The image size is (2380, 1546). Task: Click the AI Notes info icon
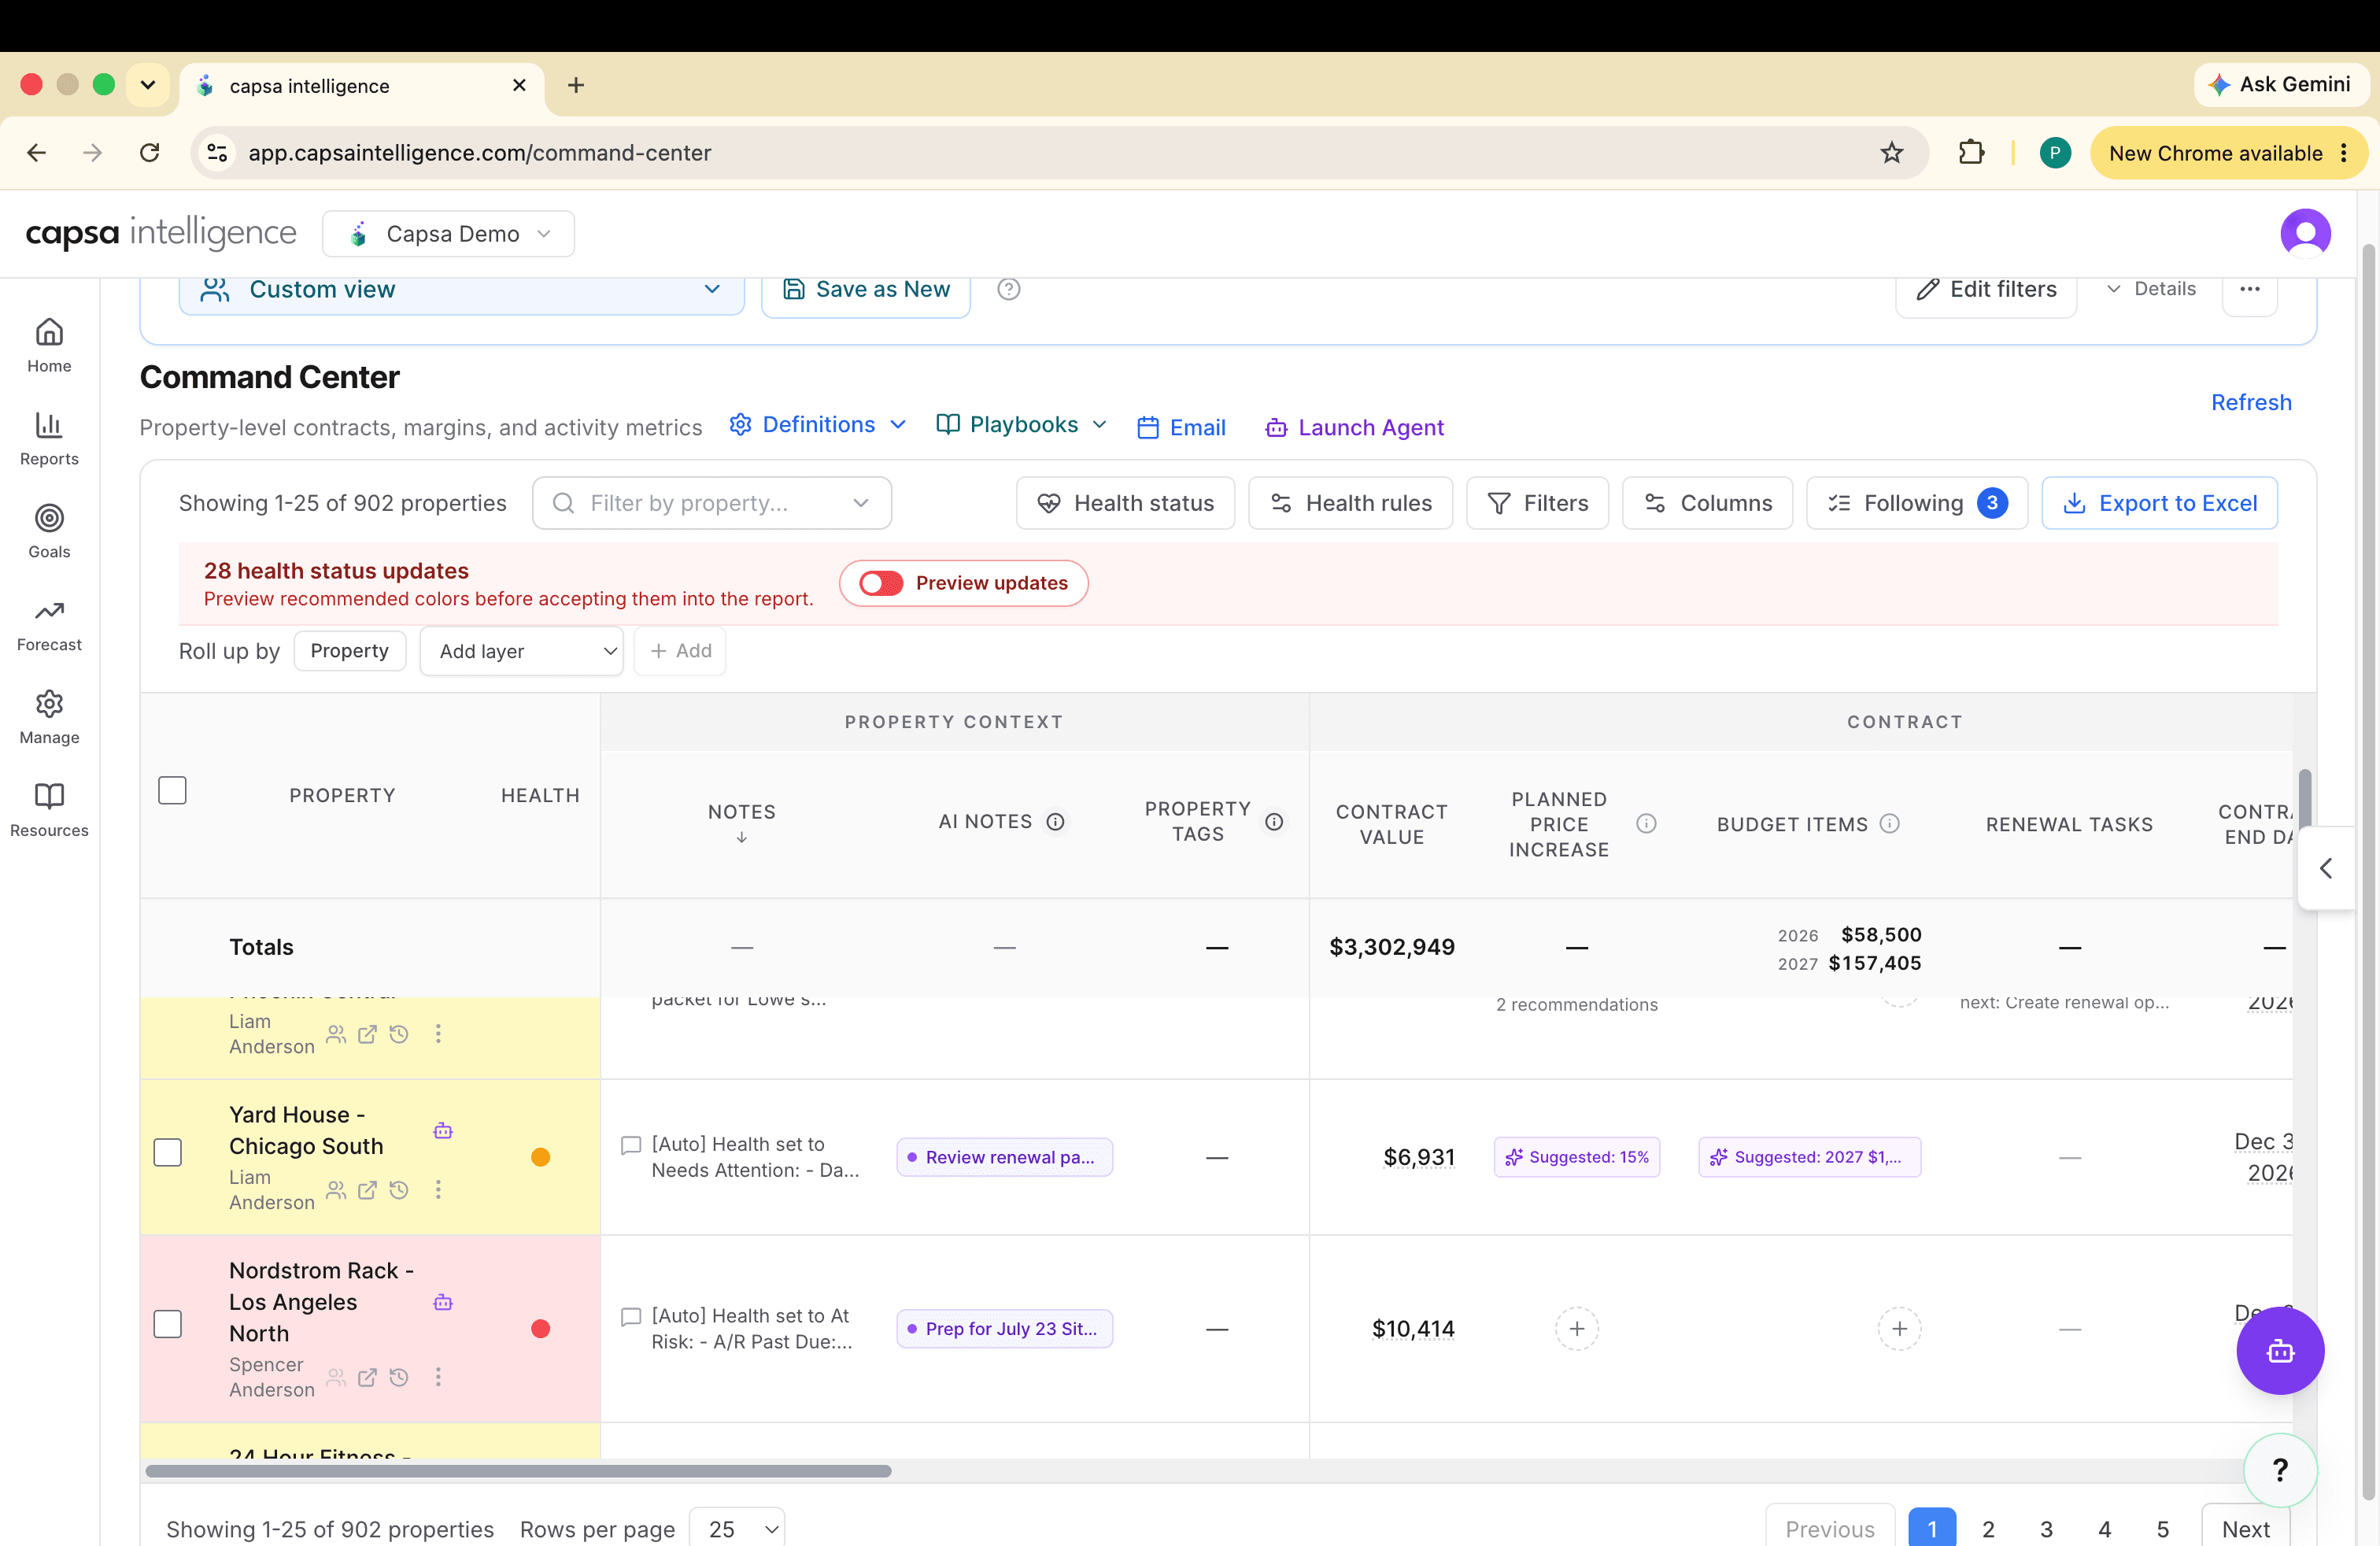[1055, 821]
